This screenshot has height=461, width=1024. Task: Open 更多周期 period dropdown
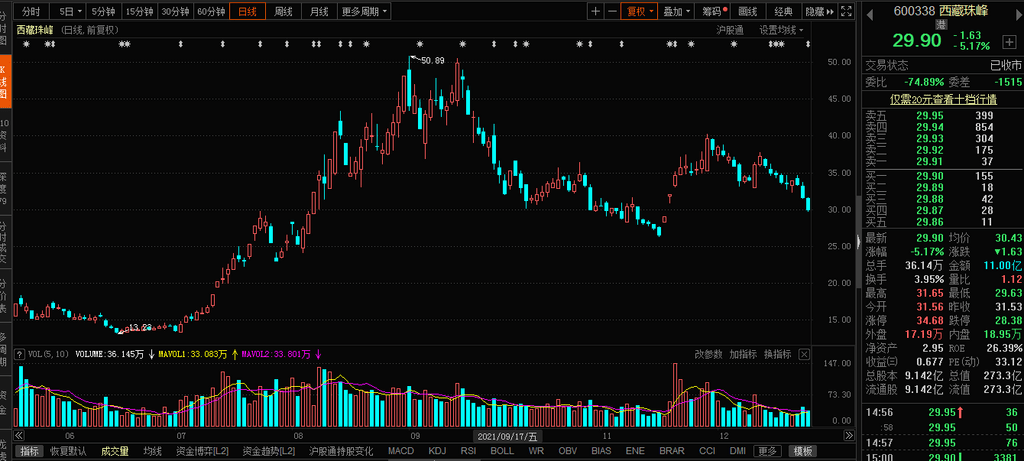tap(364, 11)
